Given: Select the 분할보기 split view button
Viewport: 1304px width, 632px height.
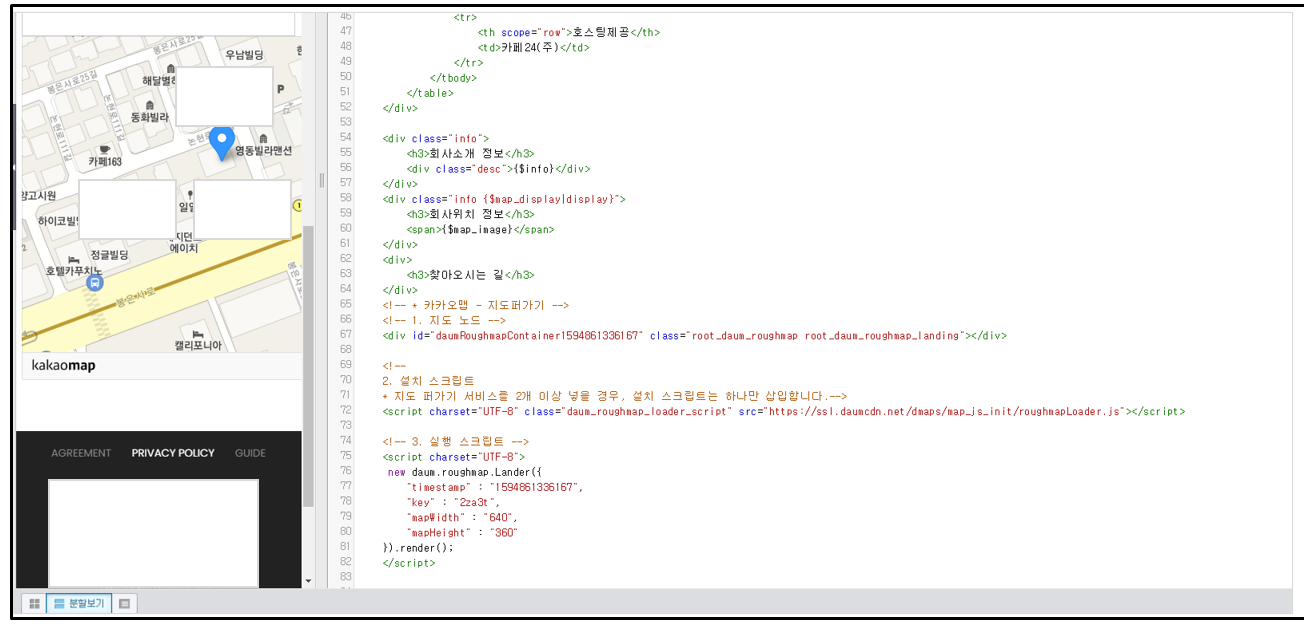Looking at the screenshot, I should coord(79,604).
